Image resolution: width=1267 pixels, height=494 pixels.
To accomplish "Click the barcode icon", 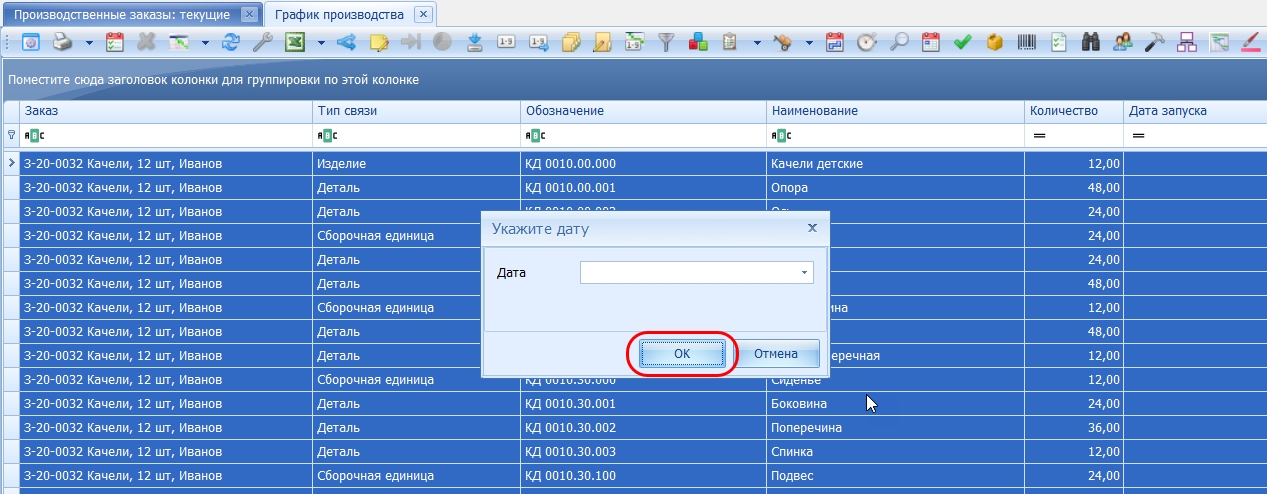I will point(1027,42).
